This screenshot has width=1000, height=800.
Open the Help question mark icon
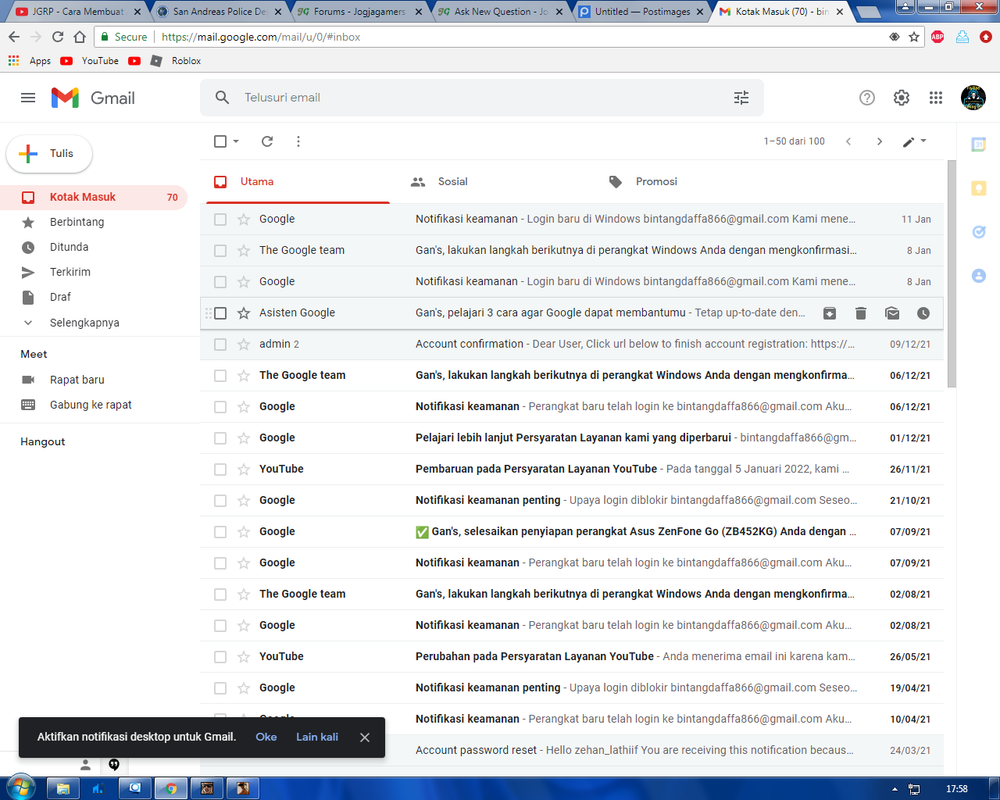[x=867, y=98]
